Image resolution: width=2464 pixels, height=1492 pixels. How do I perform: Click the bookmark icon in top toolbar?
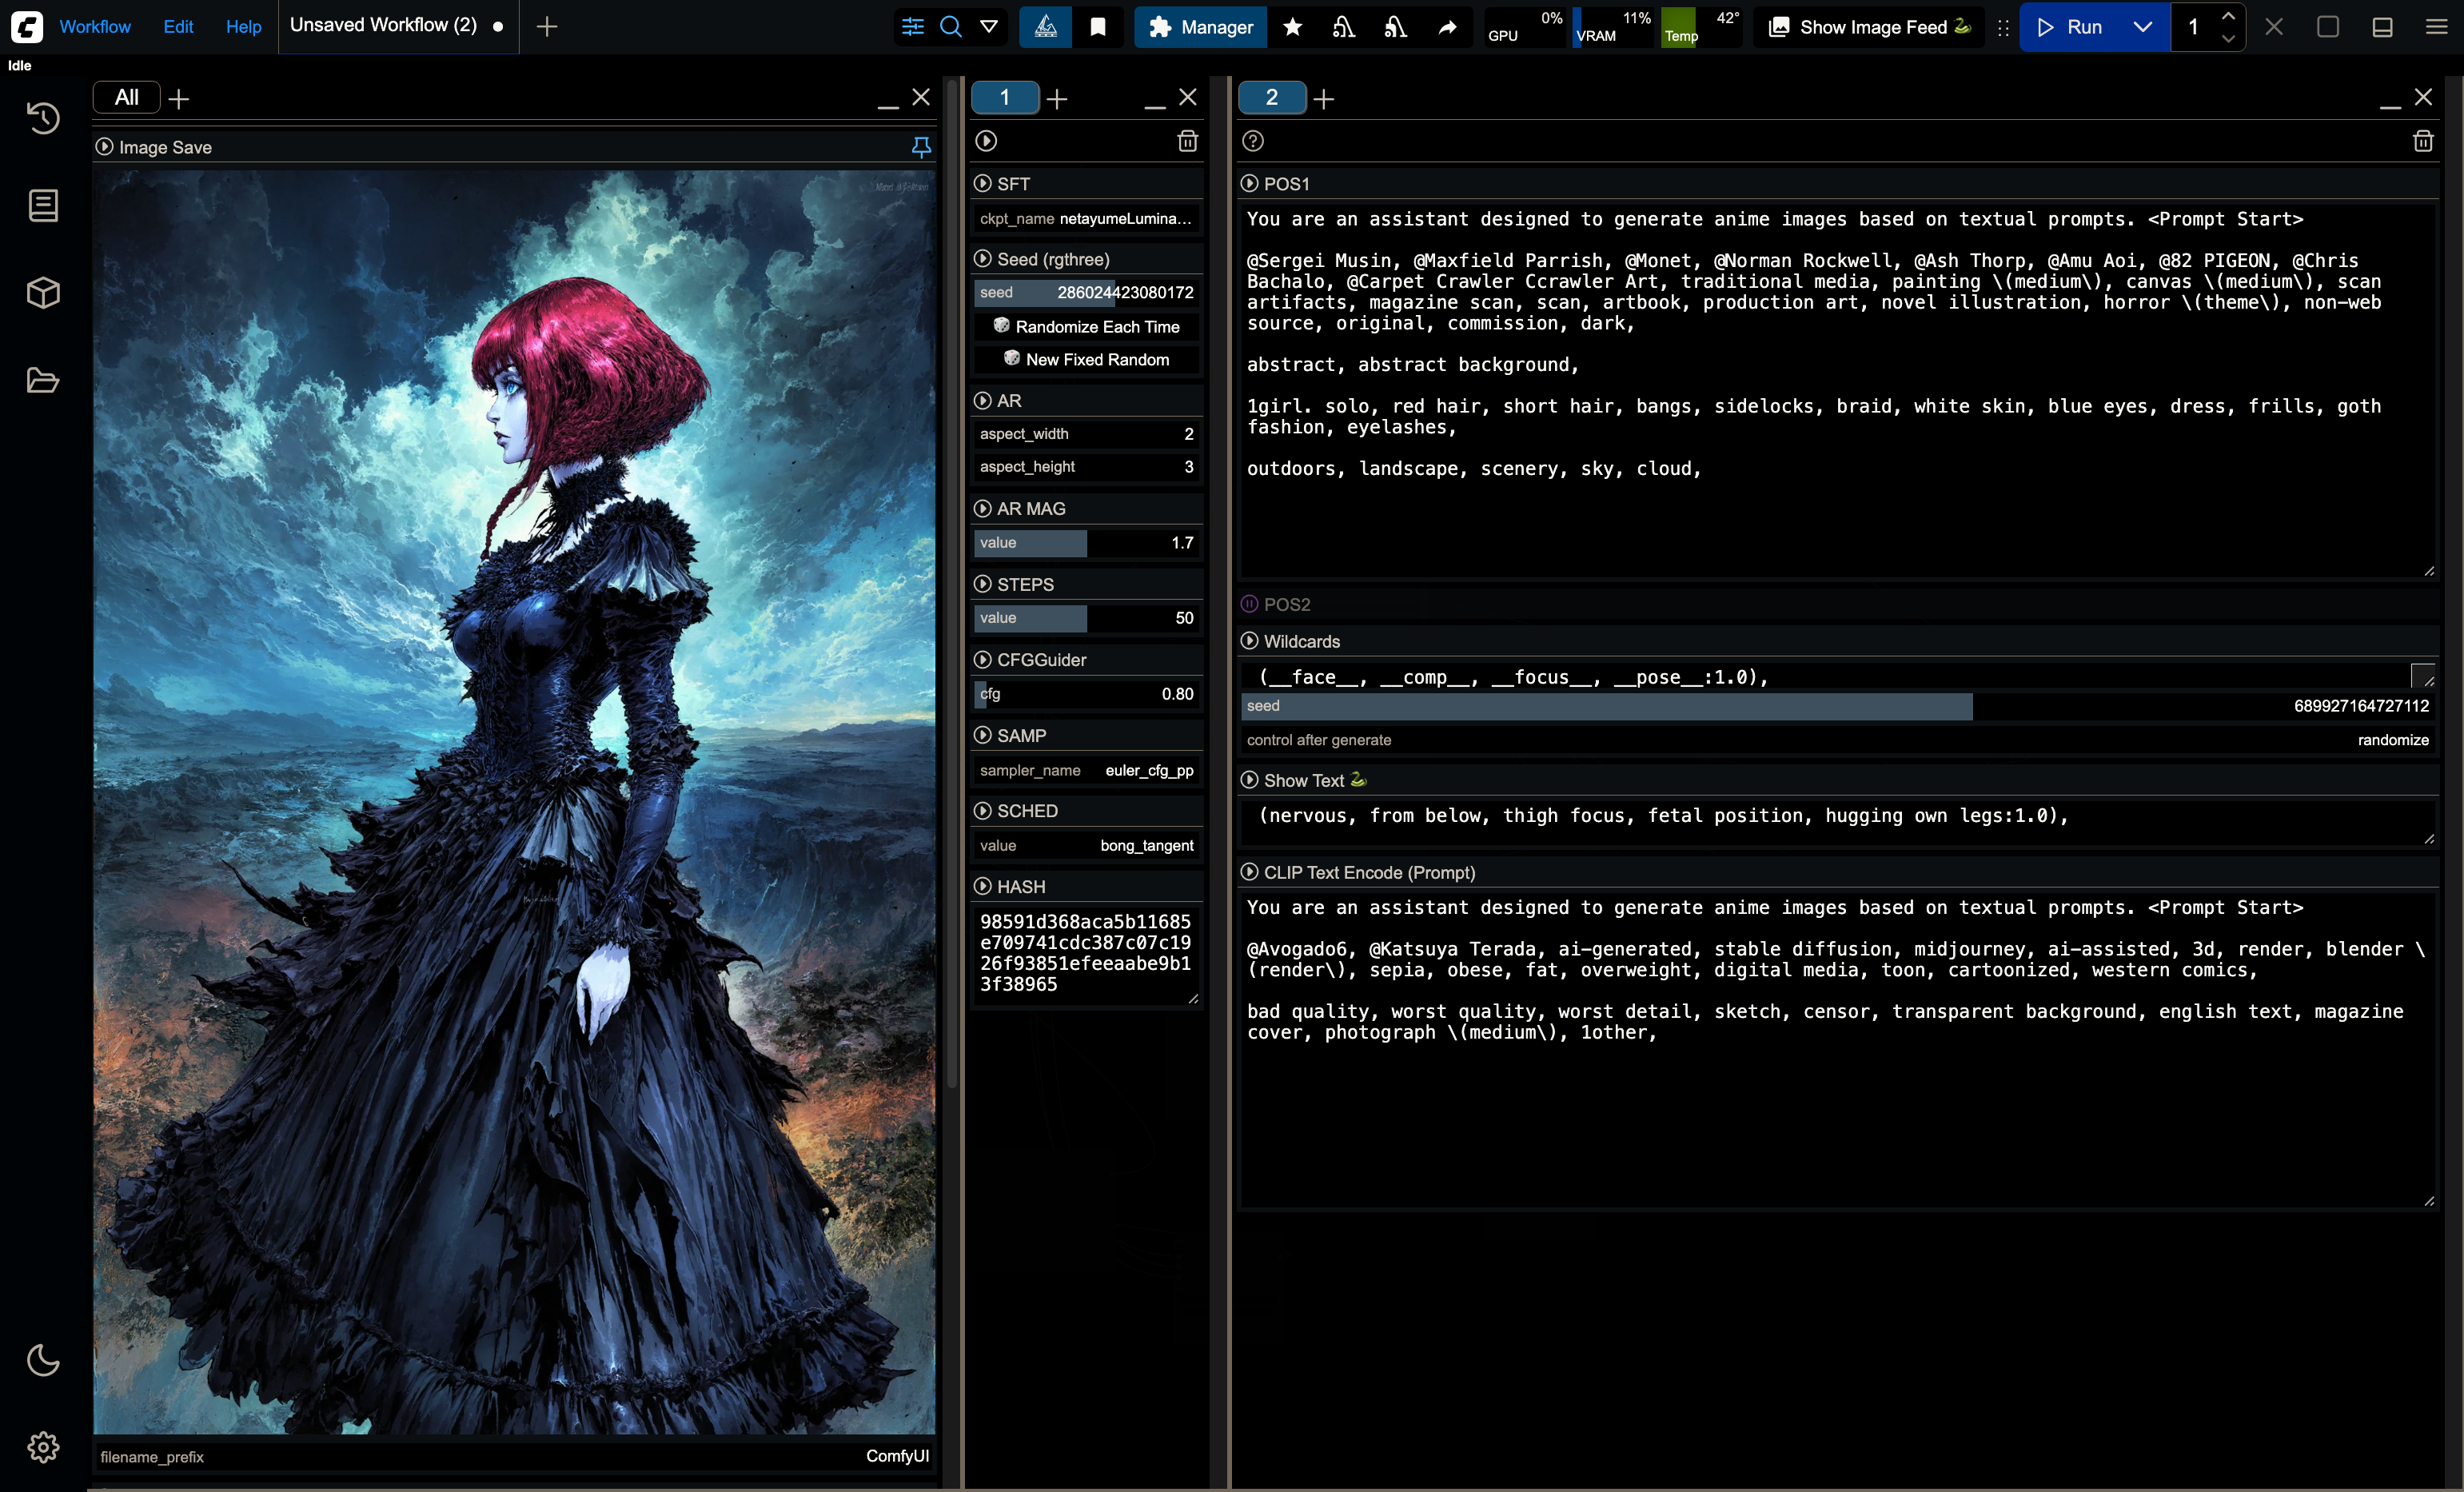pos(1098,27)
